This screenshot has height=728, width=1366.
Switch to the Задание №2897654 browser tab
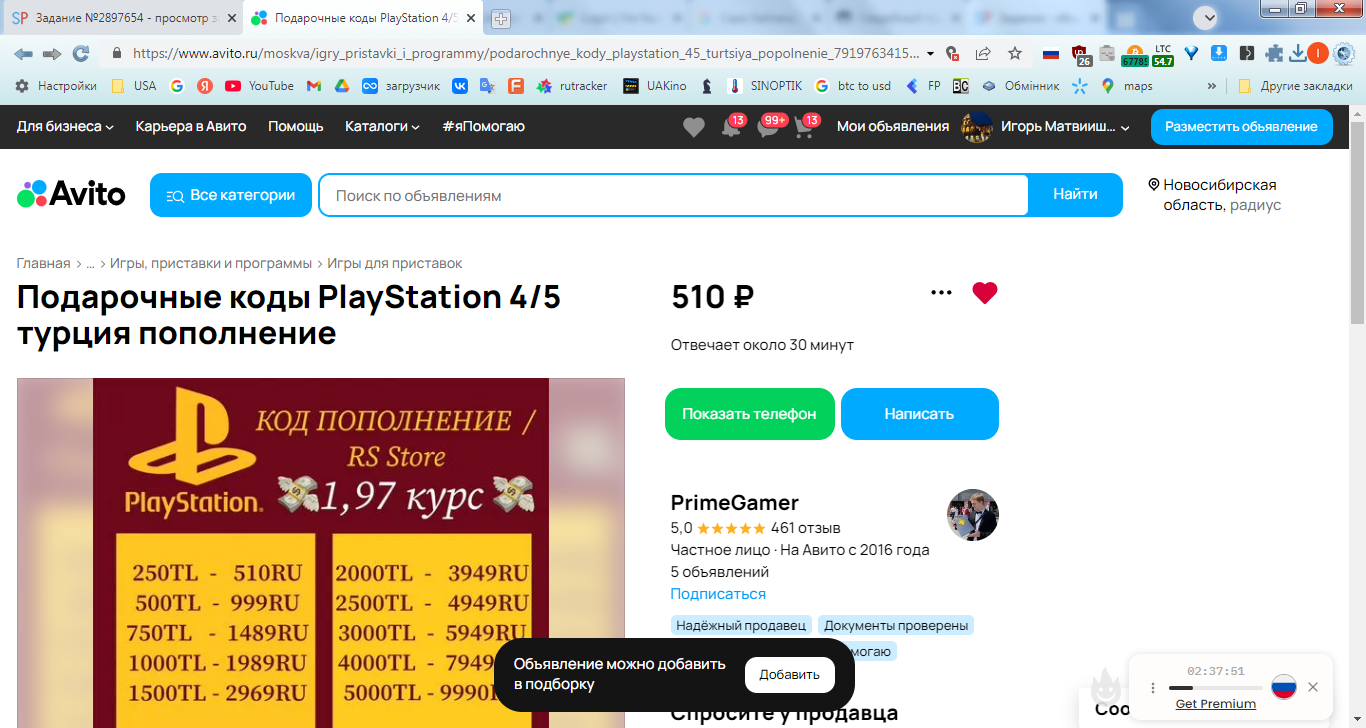pos(123,18)
